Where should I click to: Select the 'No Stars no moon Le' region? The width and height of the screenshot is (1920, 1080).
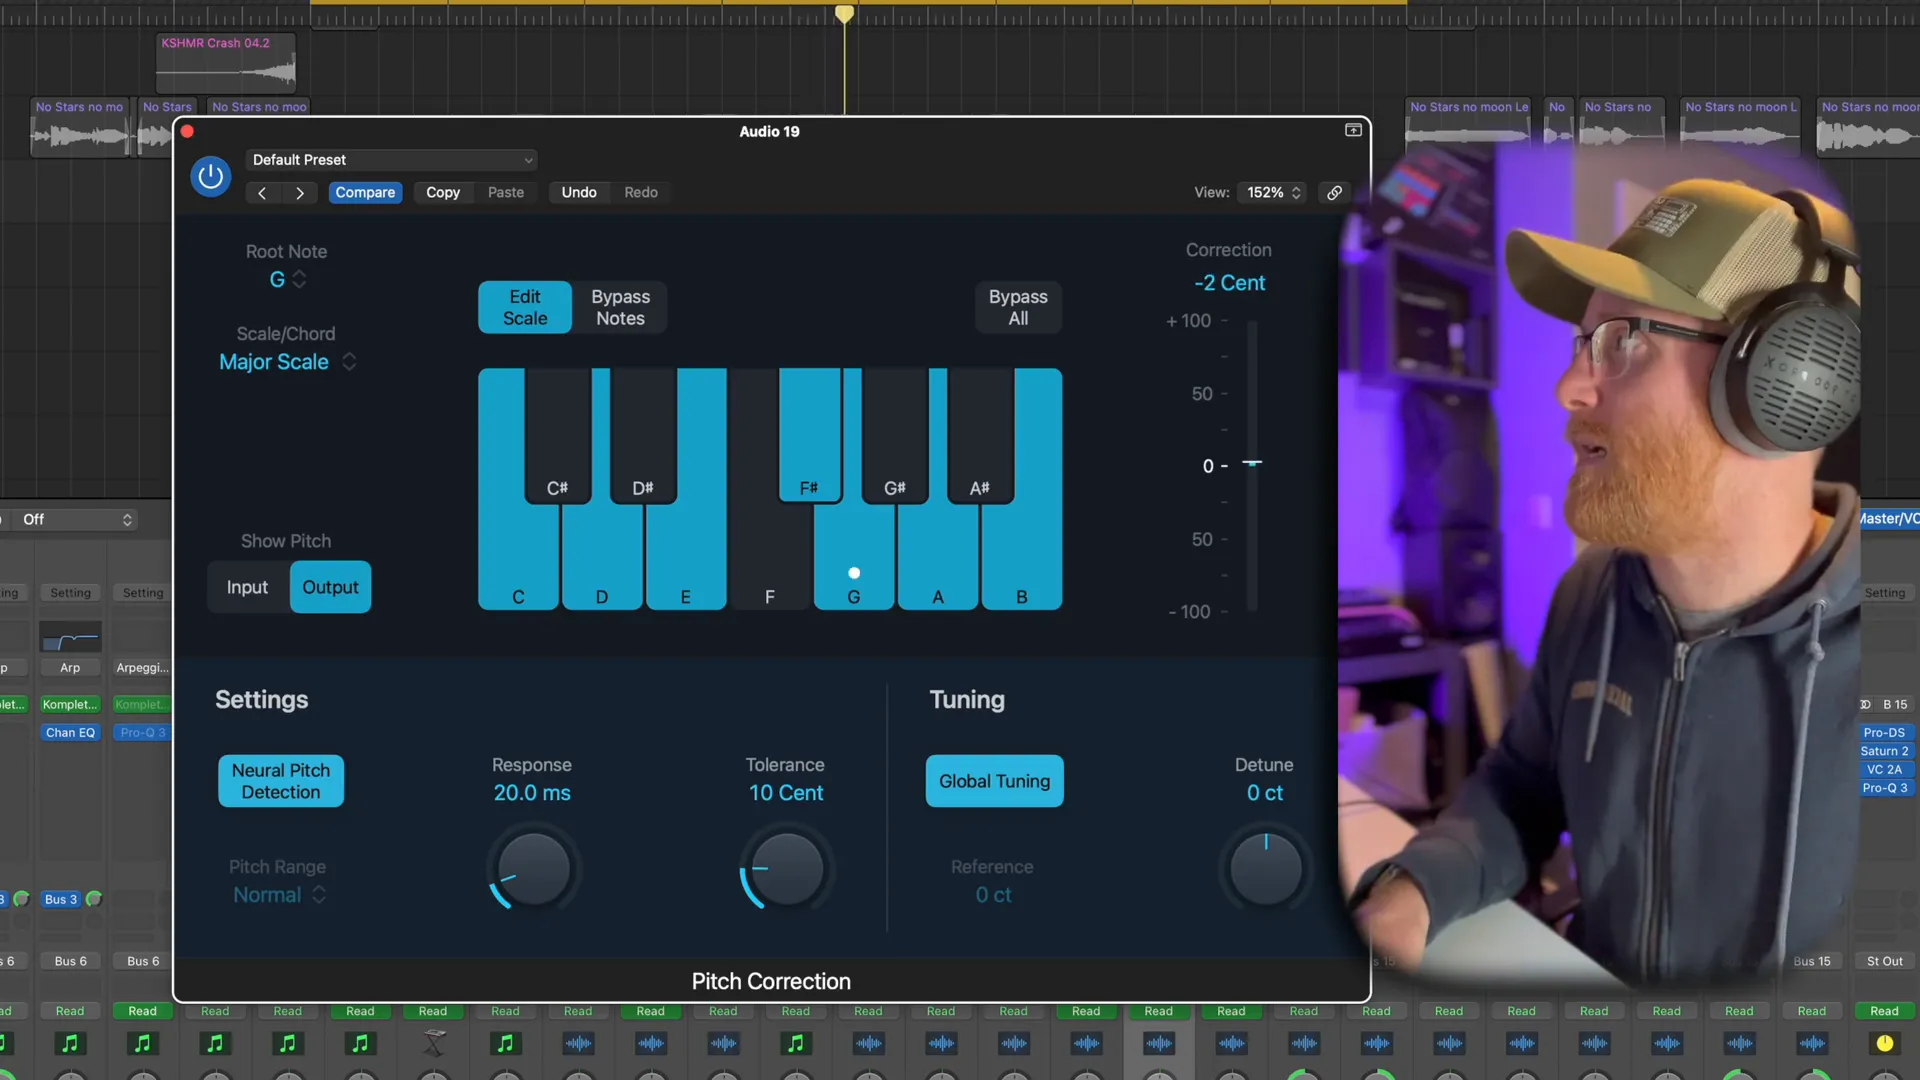[x=1468, y=126]
